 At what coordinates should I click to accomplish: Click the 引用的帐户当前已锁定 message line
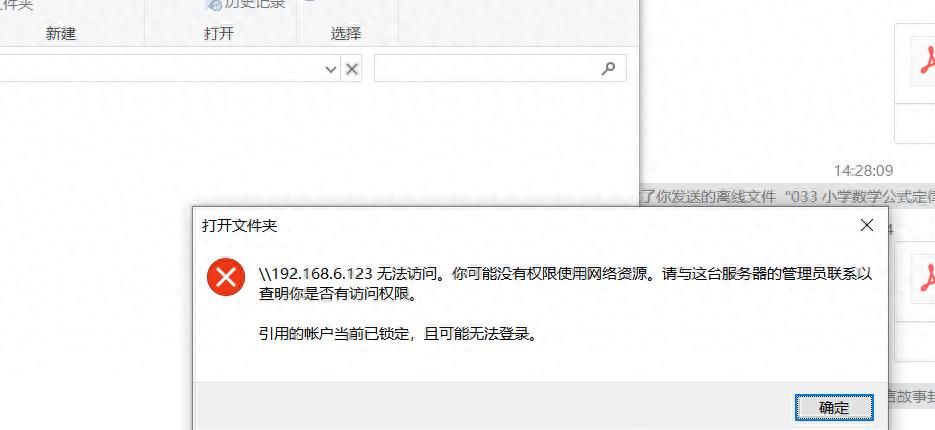[398, 334]
